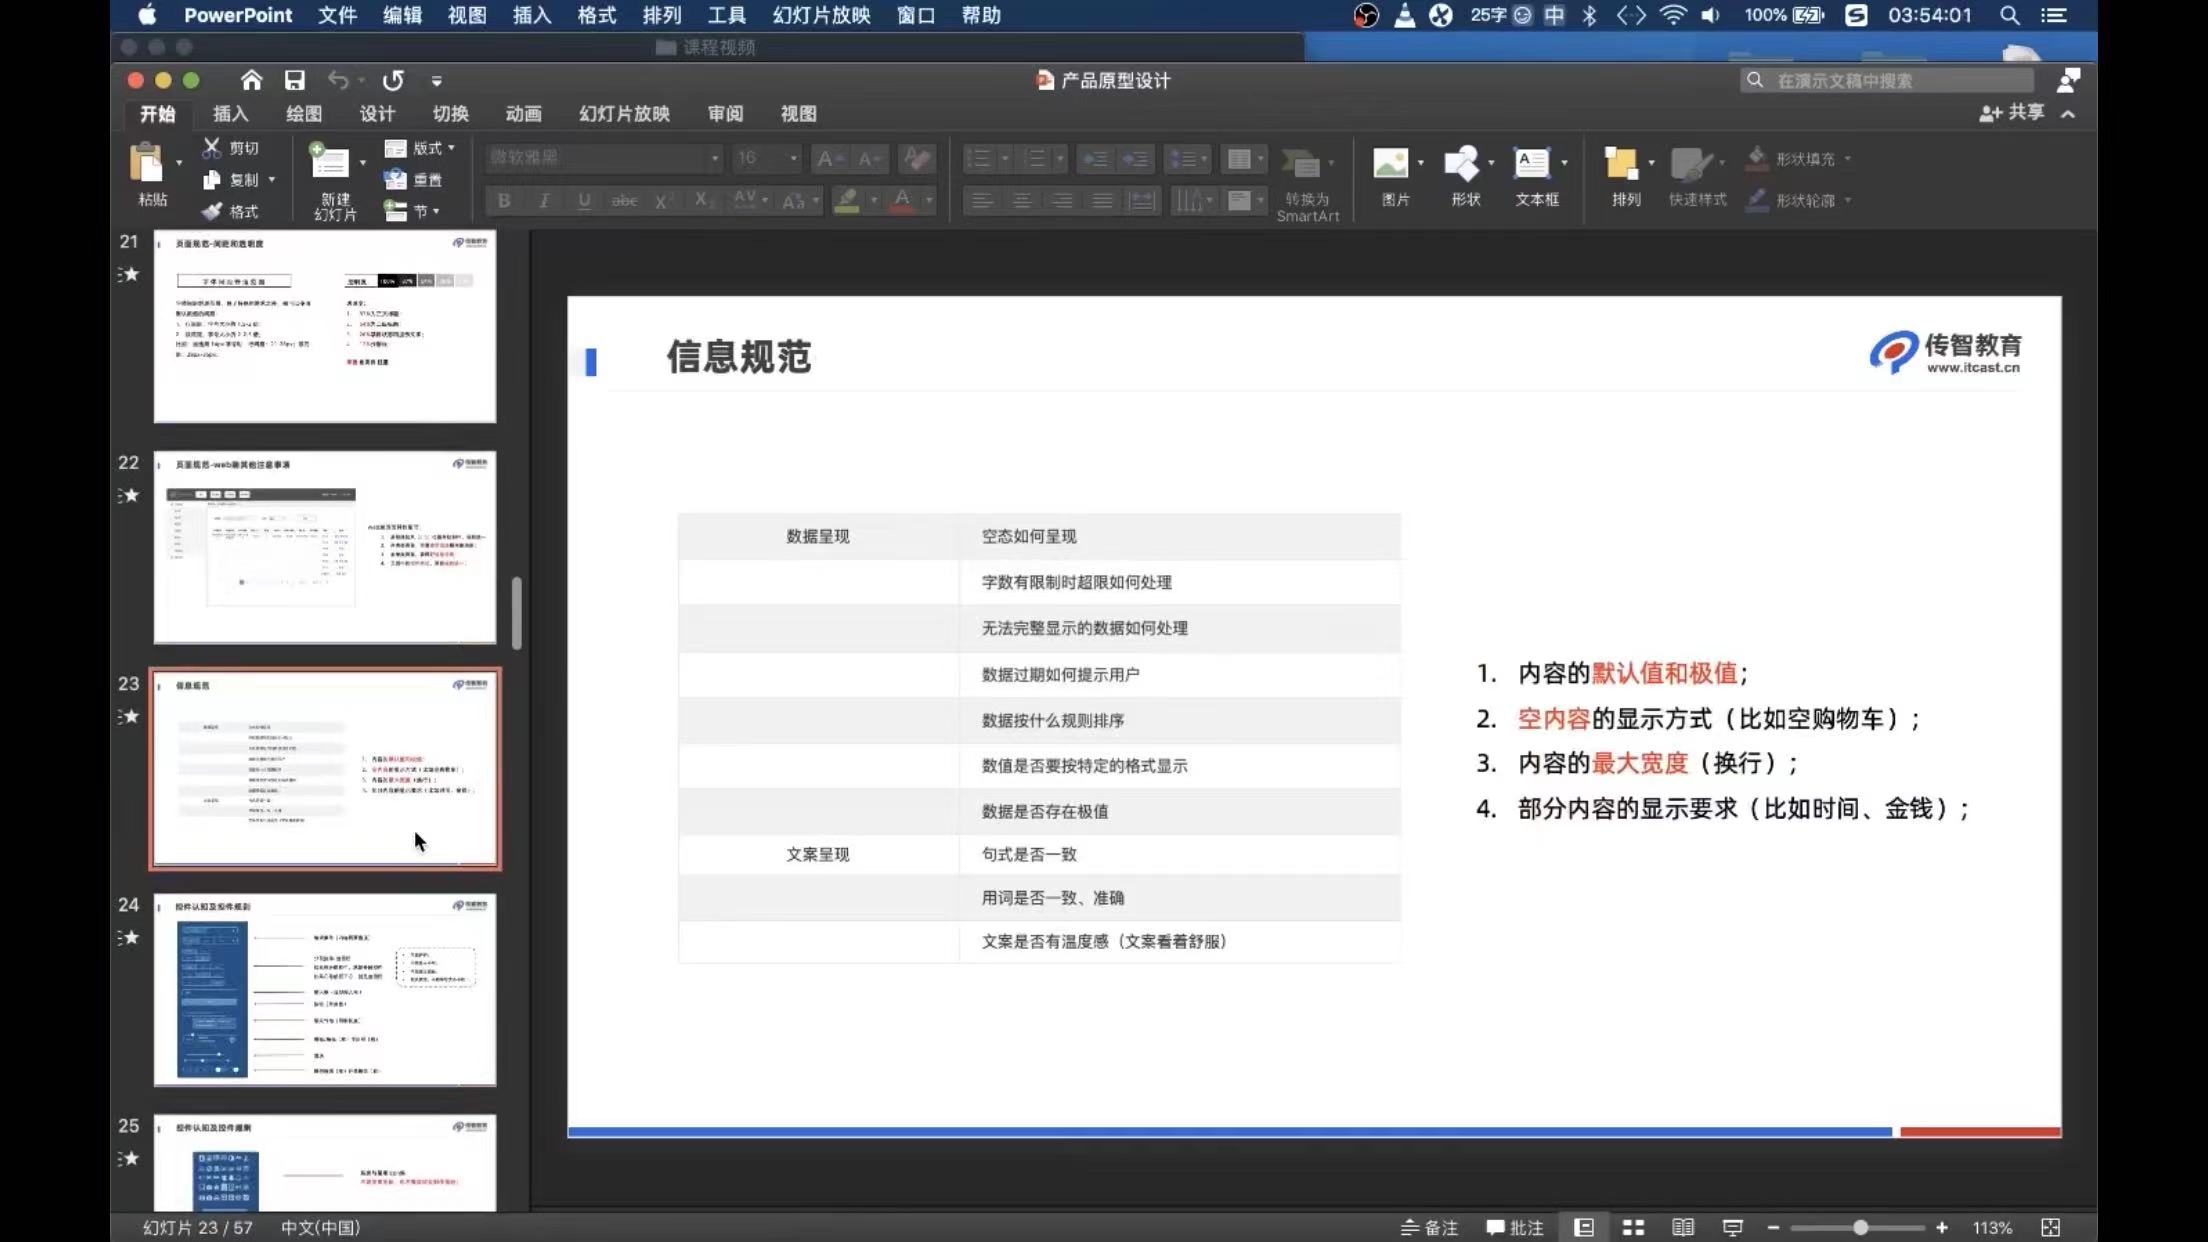
Task: Switch to slide sorter view
Action: coord(1633,1227)
